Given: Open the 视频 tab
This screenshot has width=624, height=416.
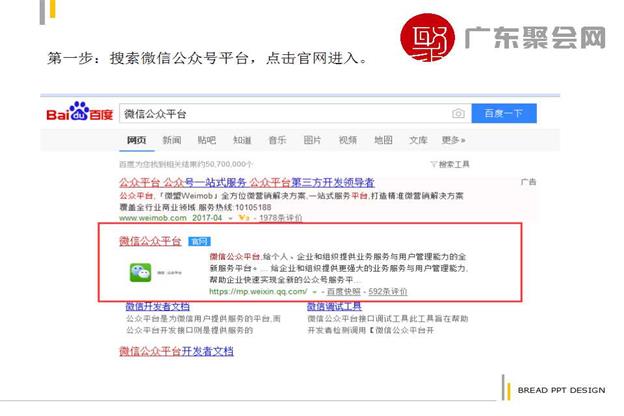Looking at the screenshot, I should tap(347, 140).
